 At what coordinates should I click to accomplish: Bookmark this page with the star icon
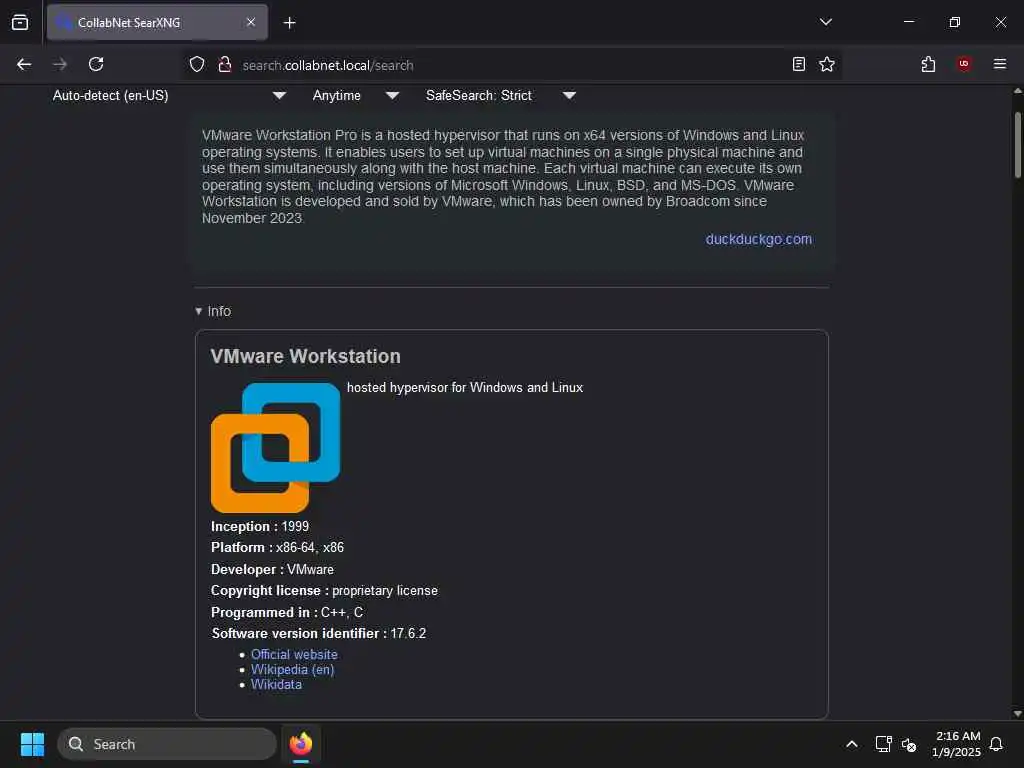827,64
